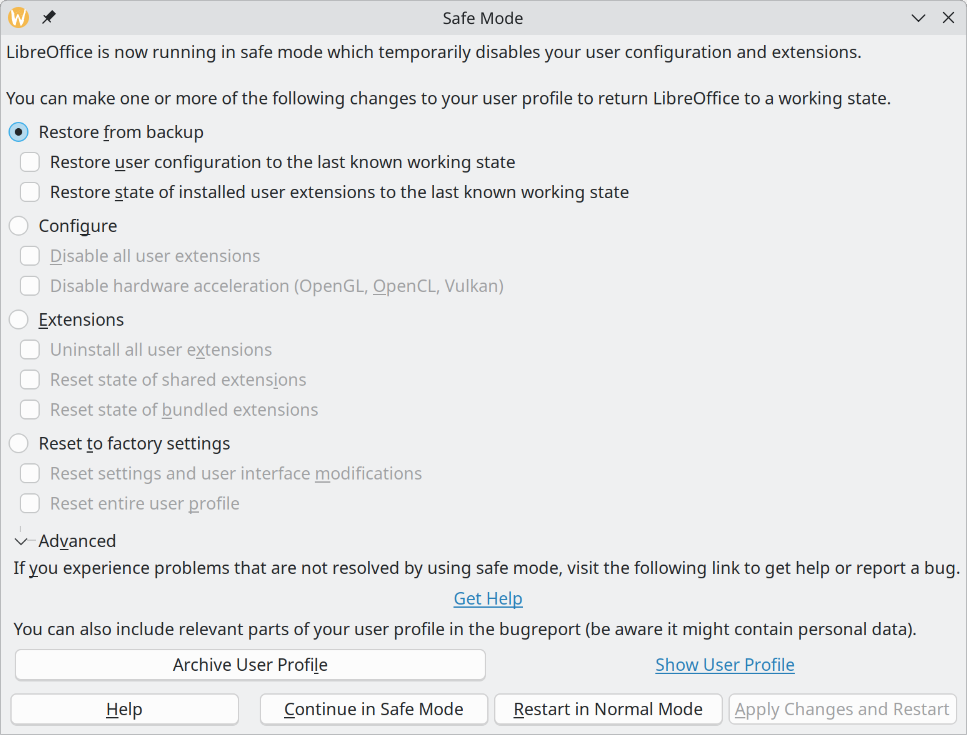This screenshot has width=967, height=735.
Task: Collapse the Advanced expander section
Action: [x=22, y=541]
